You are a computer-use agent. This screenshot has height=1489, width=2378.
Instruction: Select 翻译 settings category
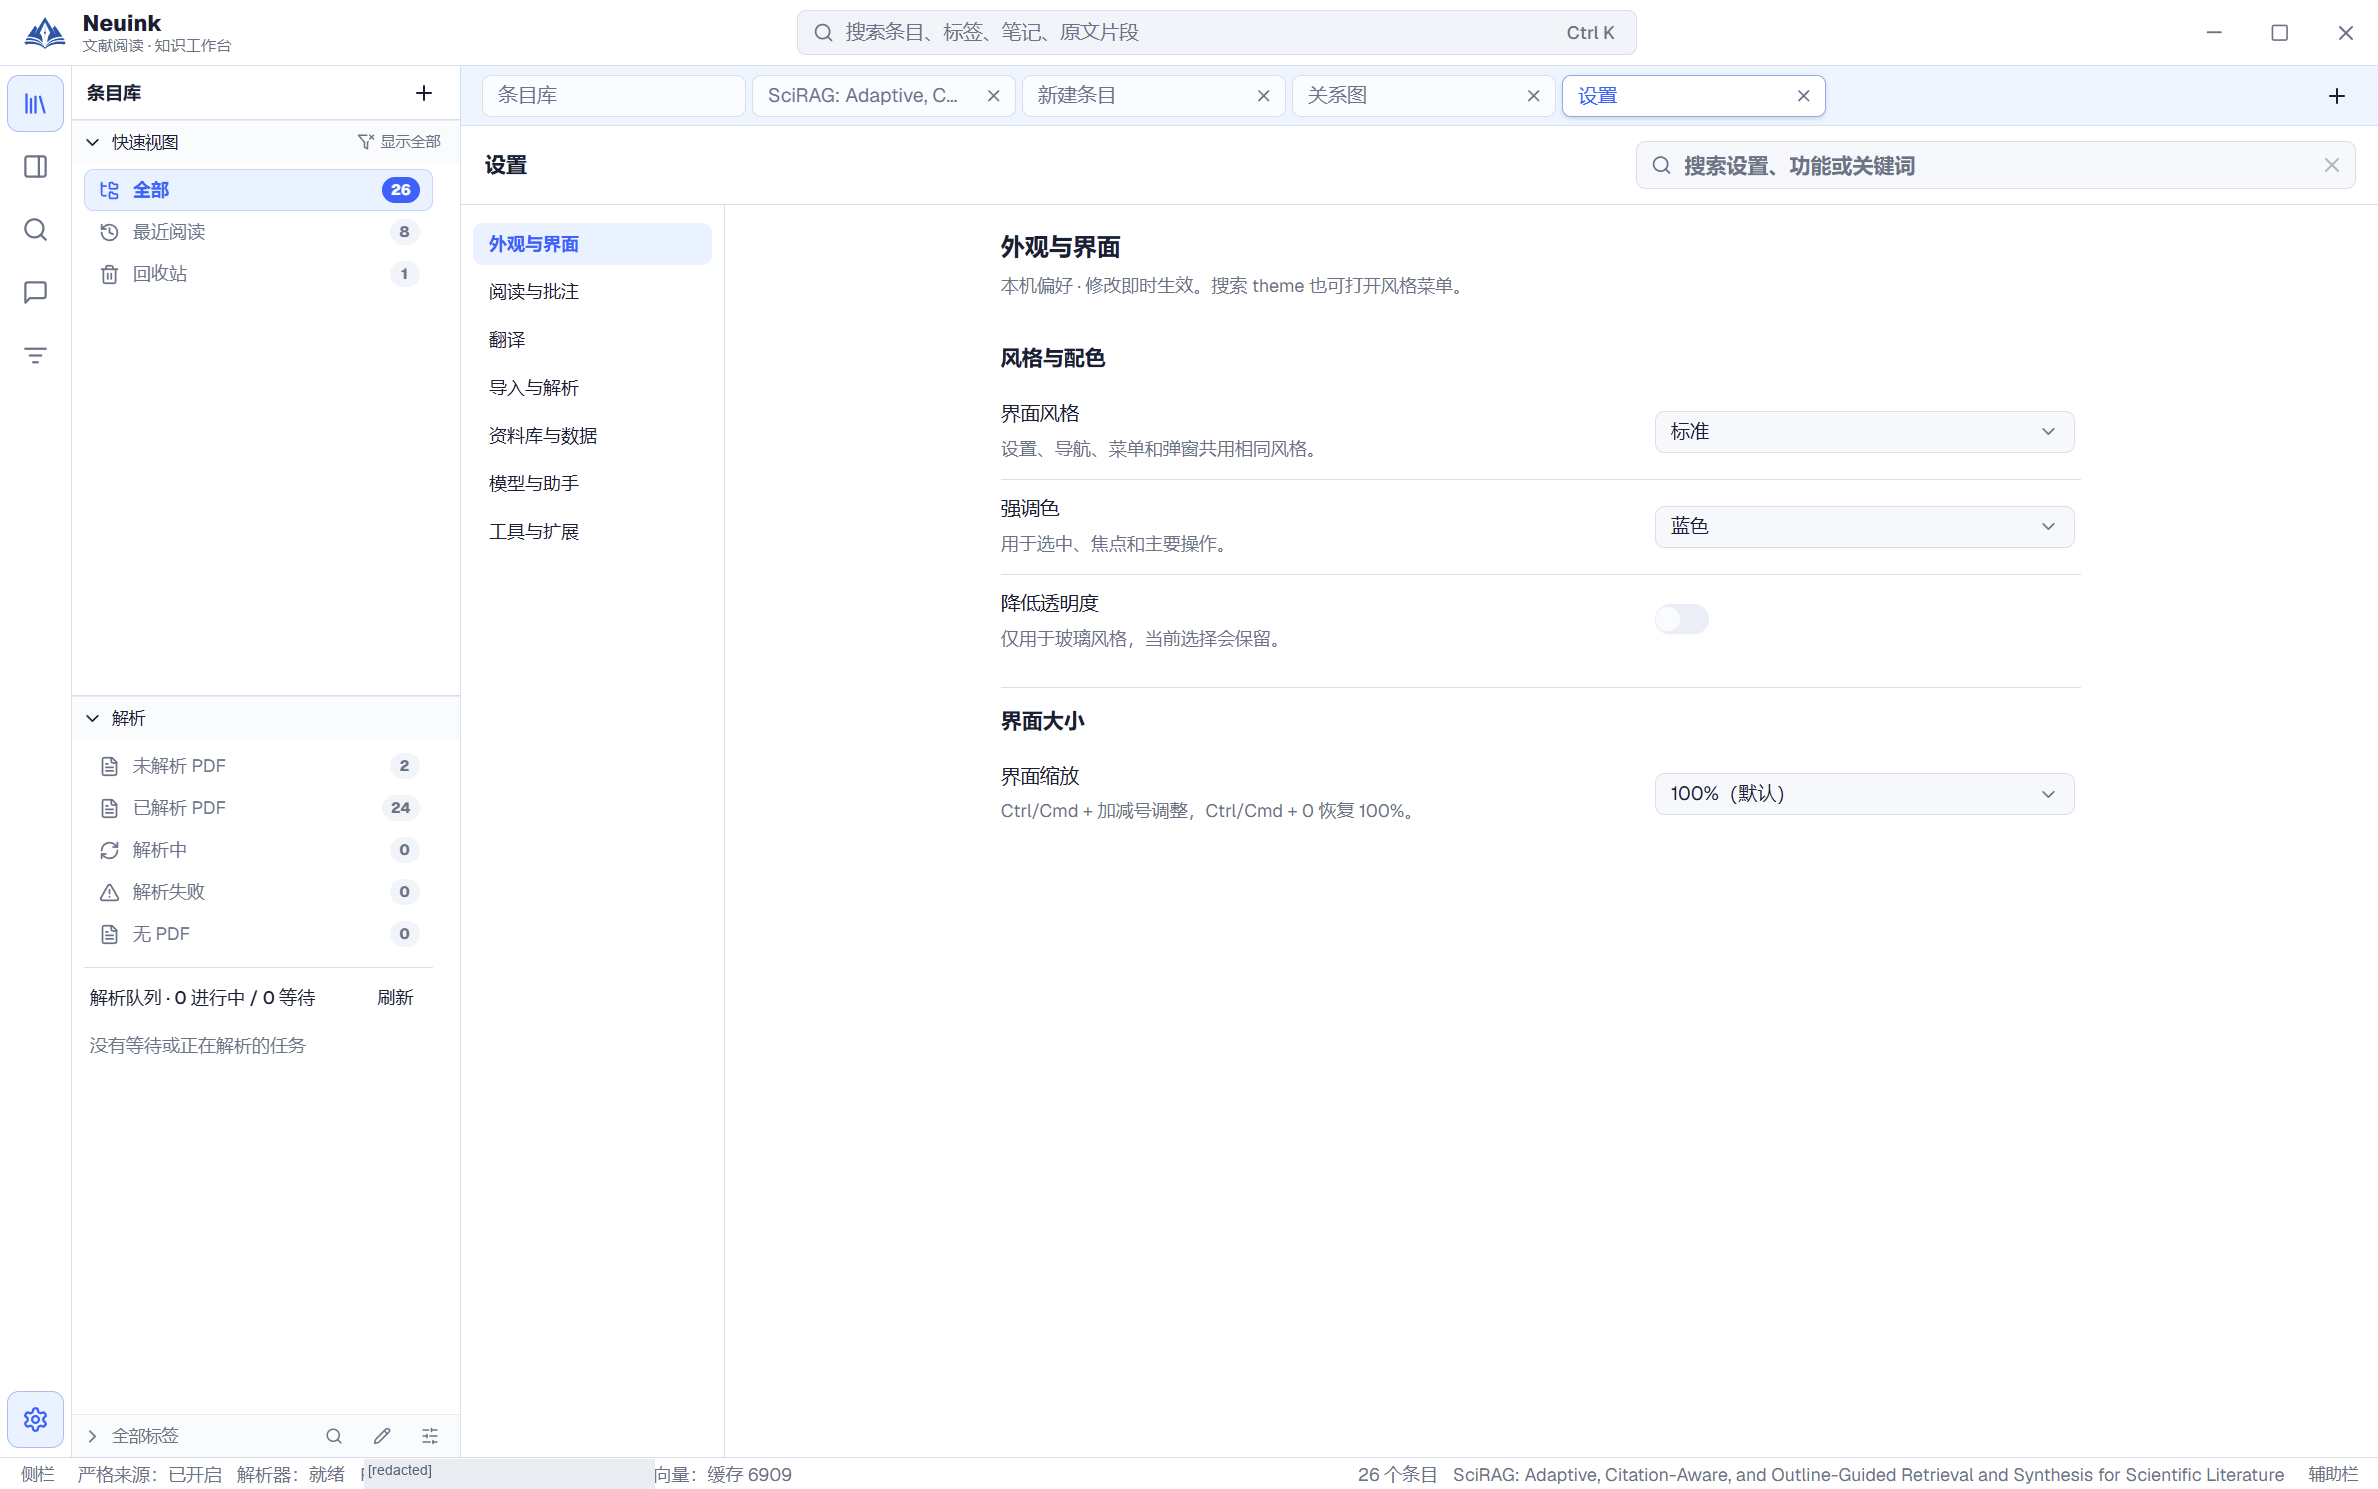pos(592,340)
